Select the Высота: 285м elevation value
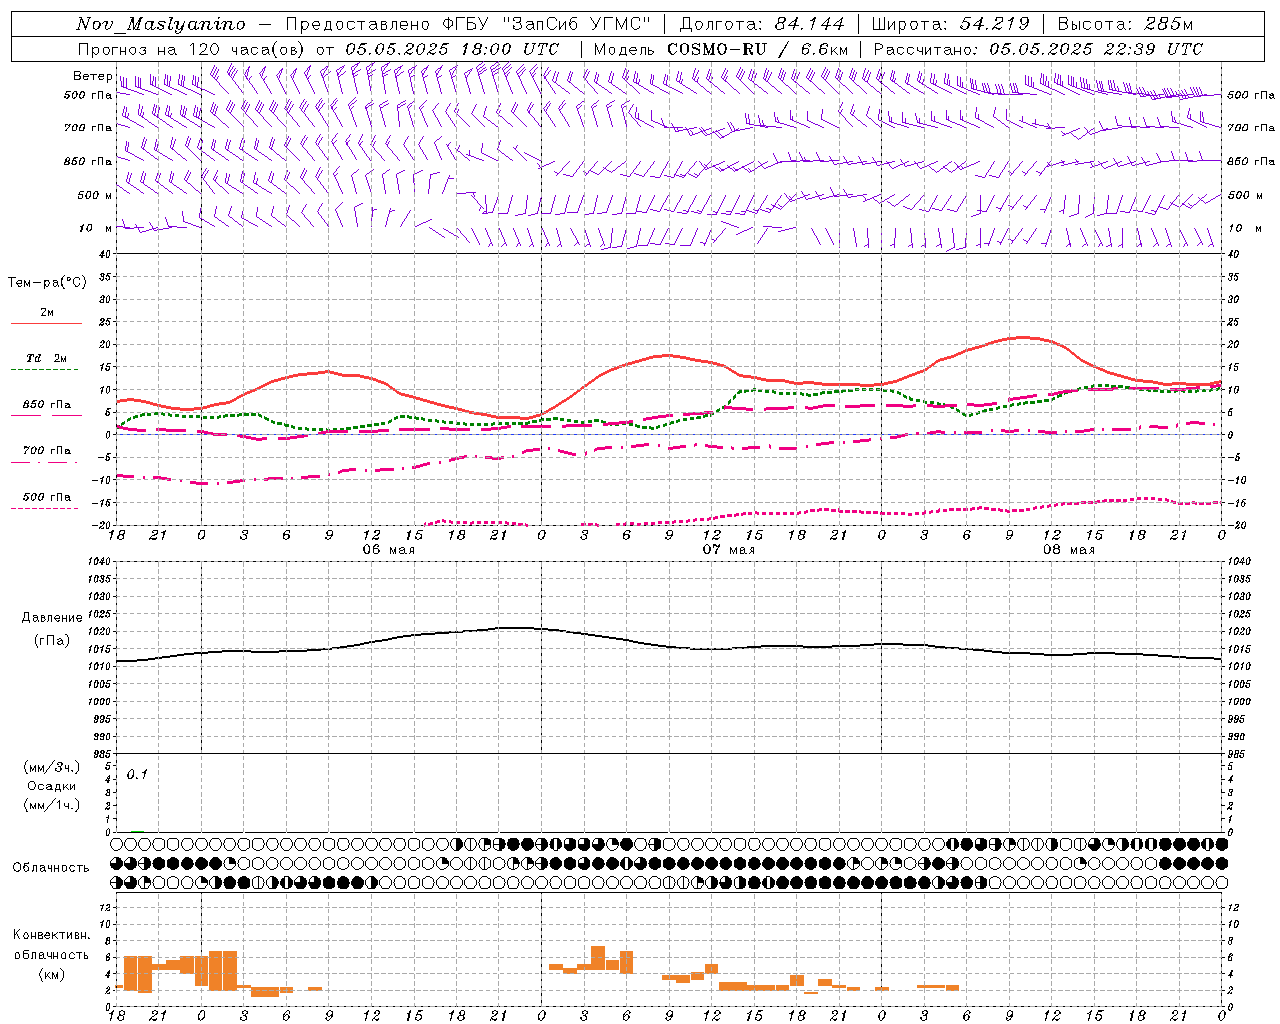Viewport: 1280px width, 1024px height. point(1125,24)
